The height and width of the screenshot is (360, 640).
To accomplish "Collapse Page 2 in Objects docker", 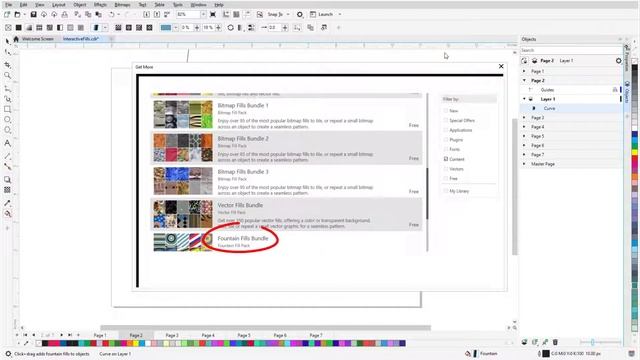I will 524,80.
